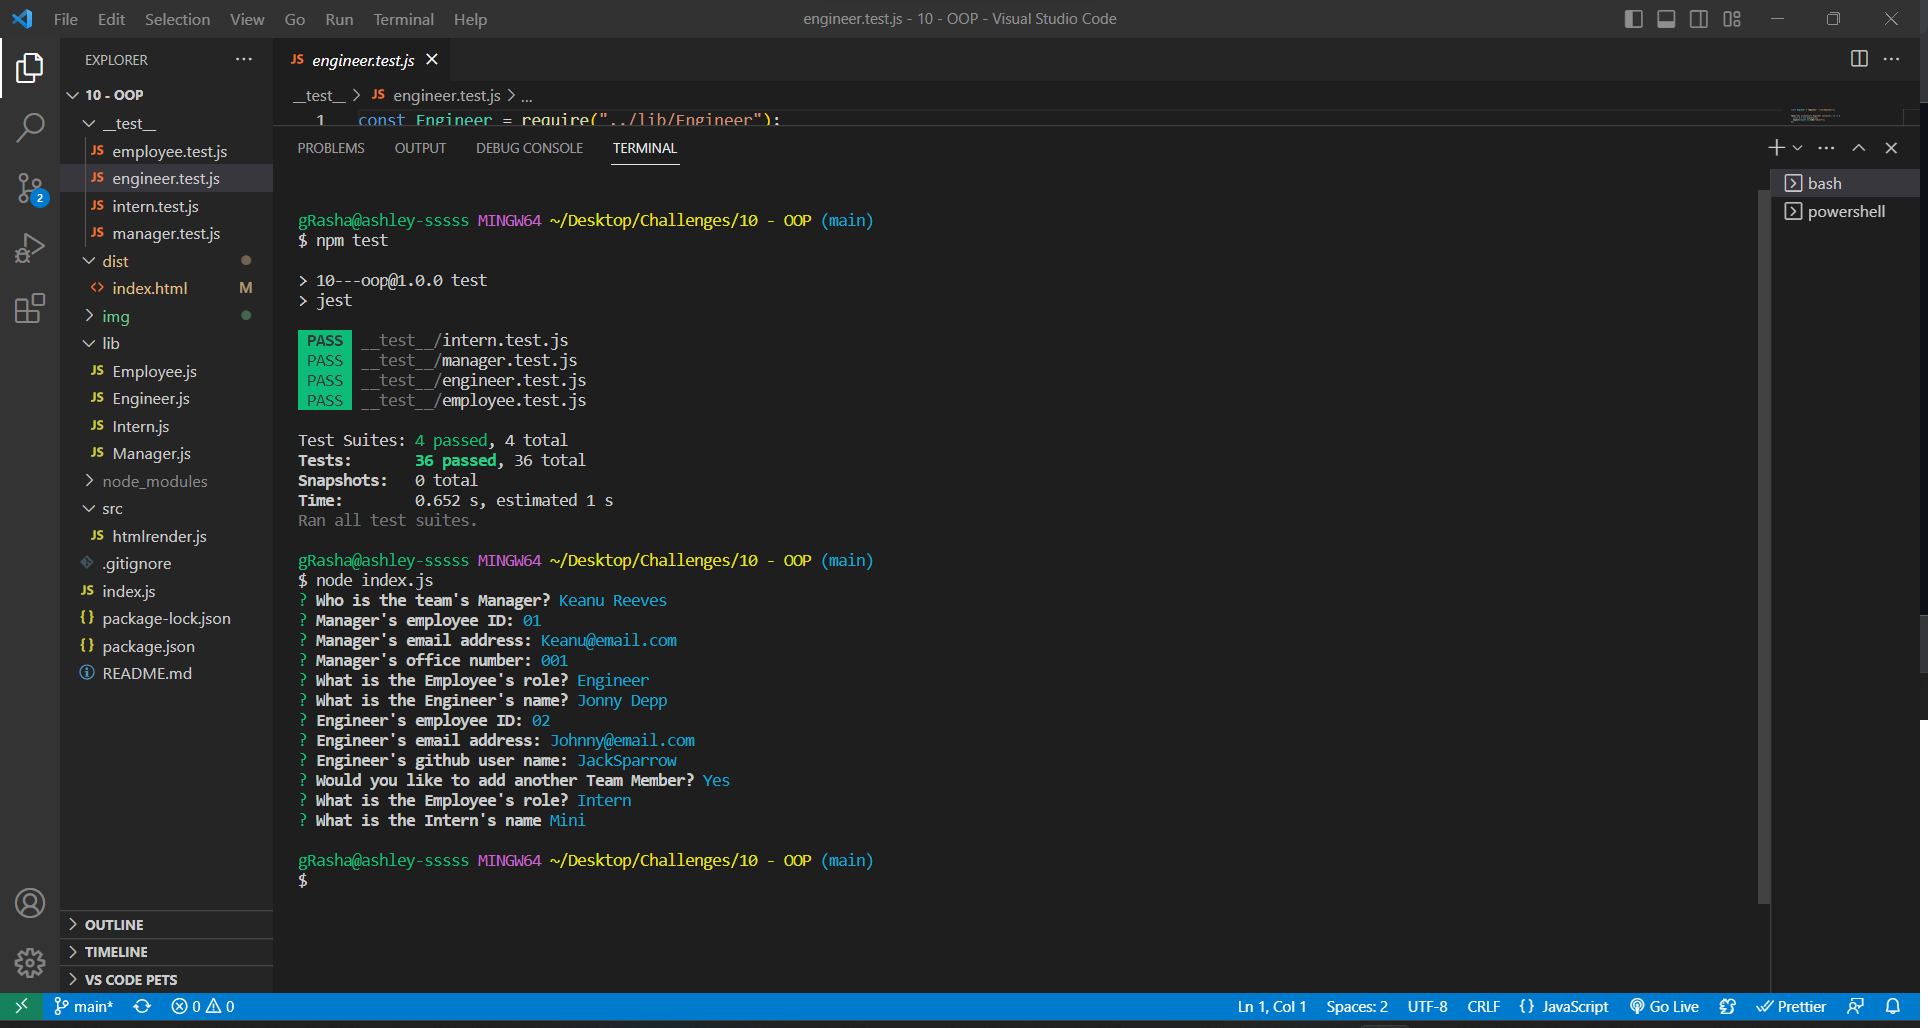Switch to the DEBUG CONSOLE tab
Viewport: 1928px width, 1028px height.
pos(529,147)
